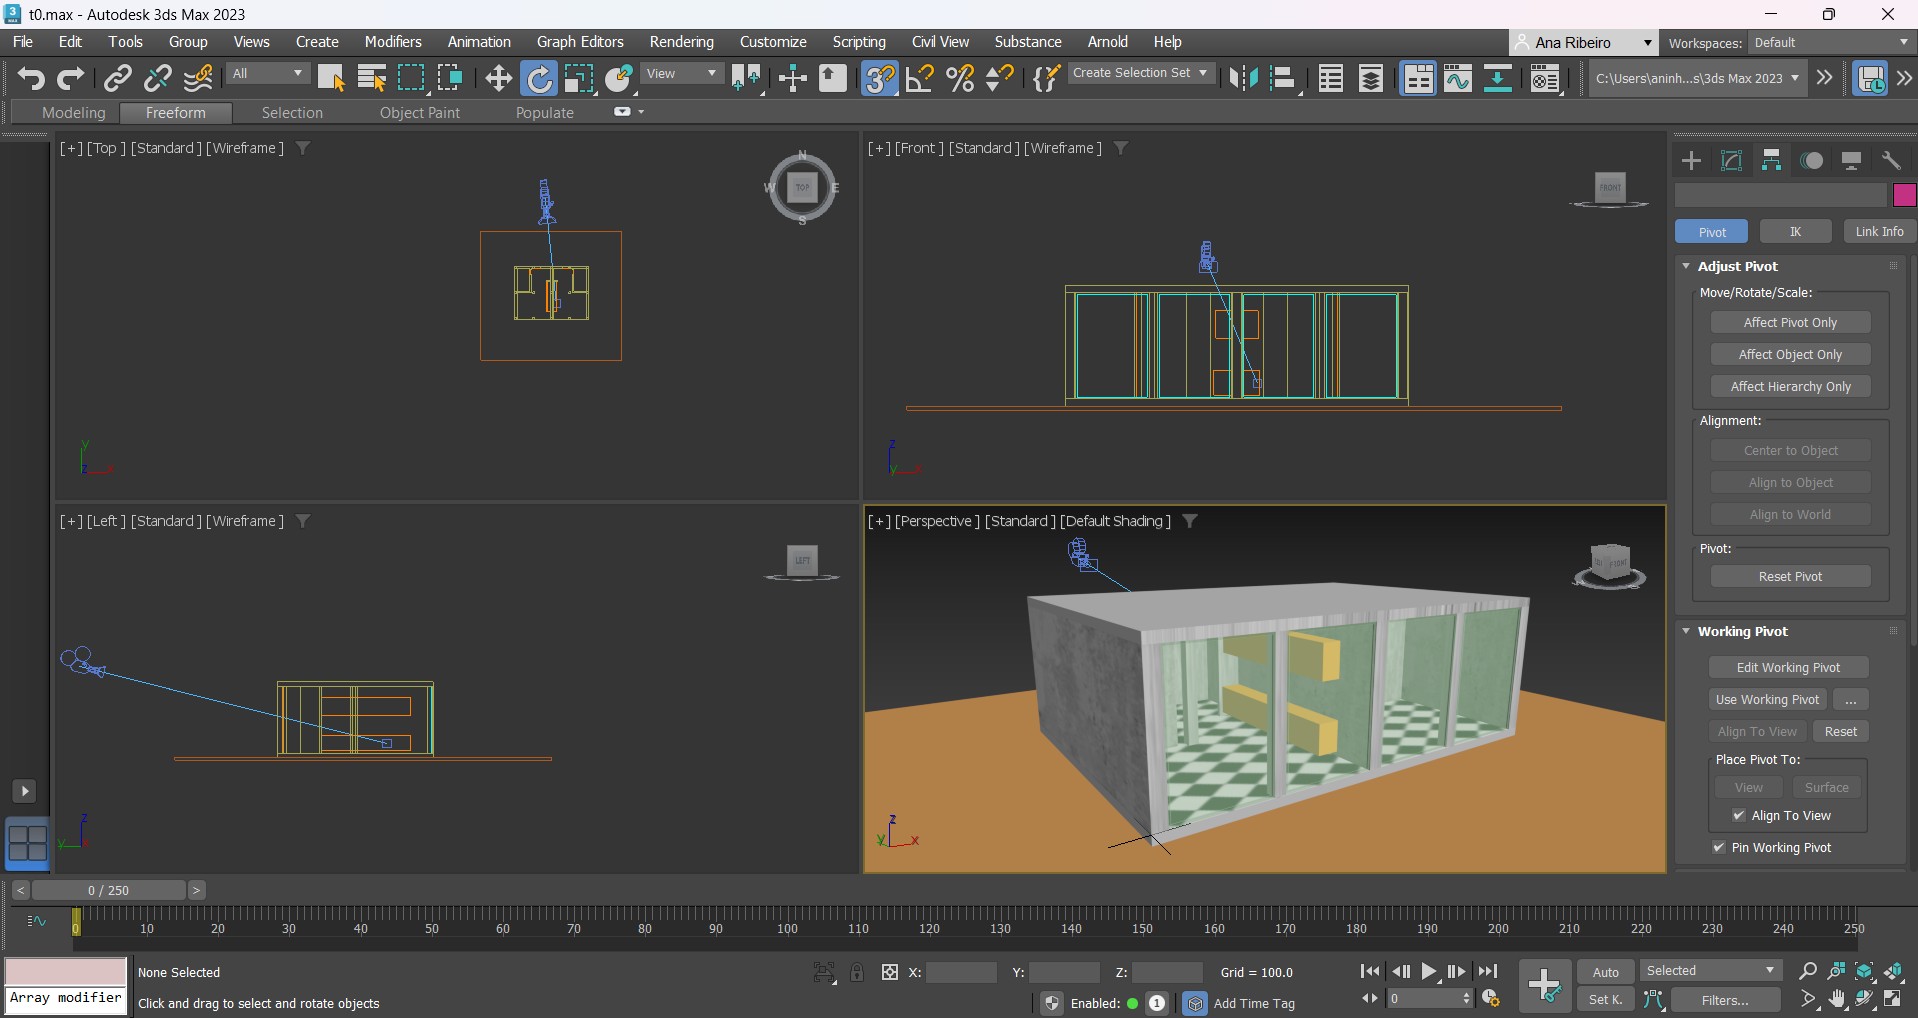Image resolution: width=1918 pixels, height=1018 pixels.
Task: Click the Undo arrow icon
Action: (x=31, y=78)
